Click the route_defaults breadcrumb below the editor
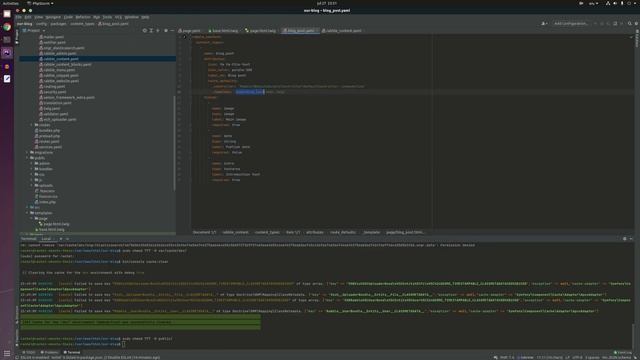The height and width of the screenshot is (360, 640). (343, 232)
